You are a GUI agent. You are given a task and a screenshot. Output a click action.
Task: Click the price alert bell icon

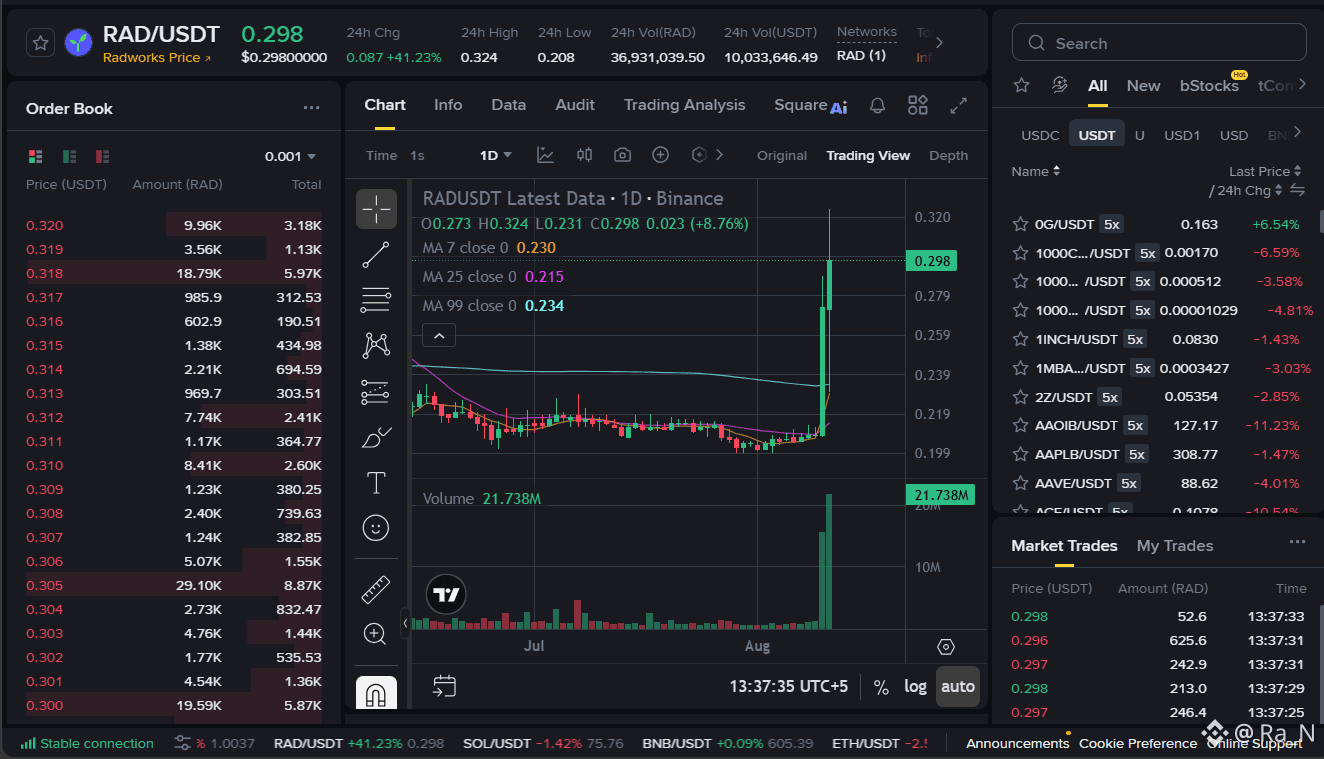877,105
